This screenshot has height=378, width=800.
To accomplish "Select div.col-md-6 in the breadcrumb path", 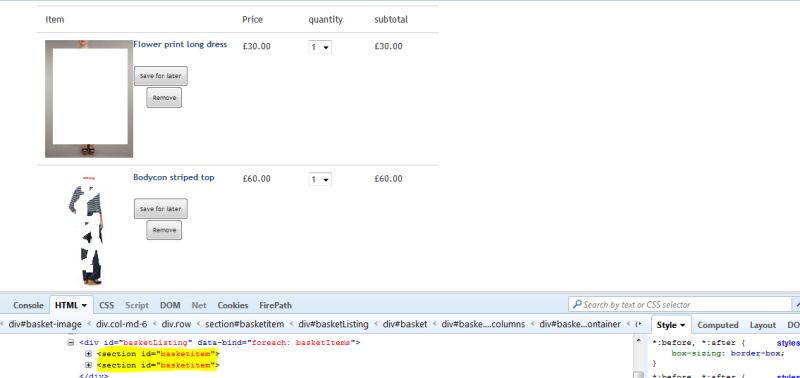I will click(x=121, y=324).
